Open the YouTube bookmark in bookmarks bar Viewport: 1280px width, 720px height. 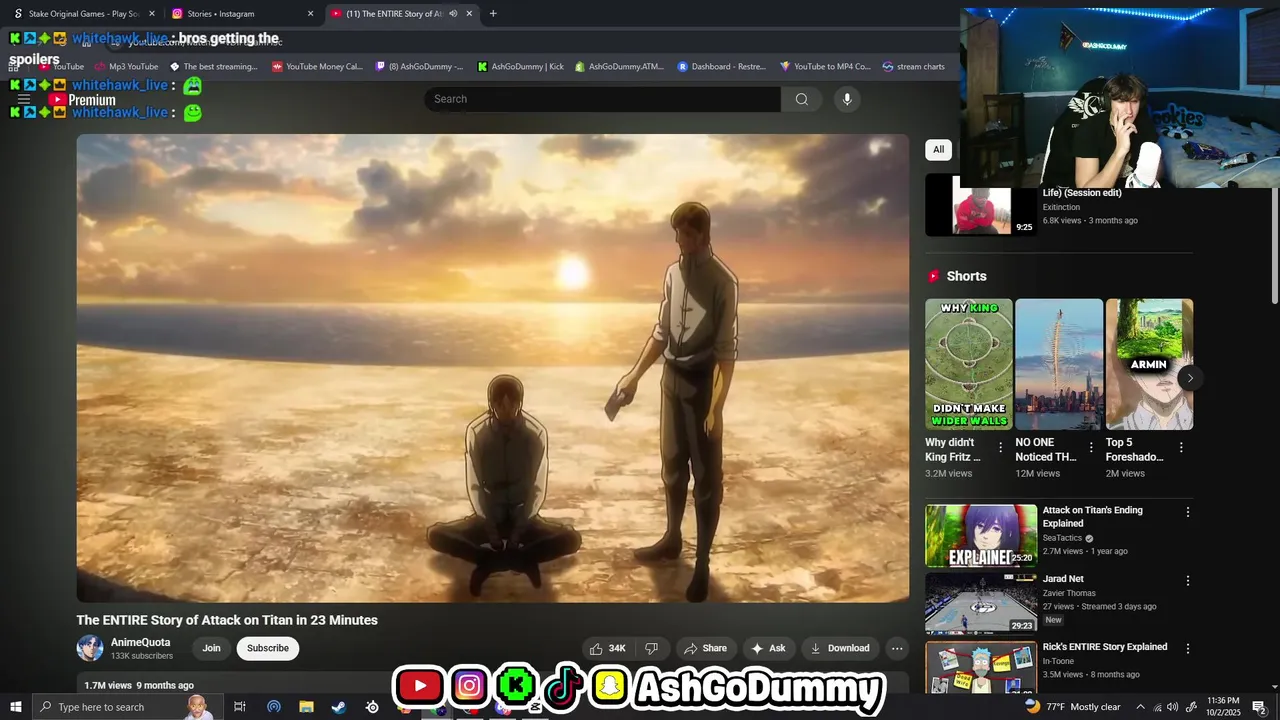click(x=62, y=67)
